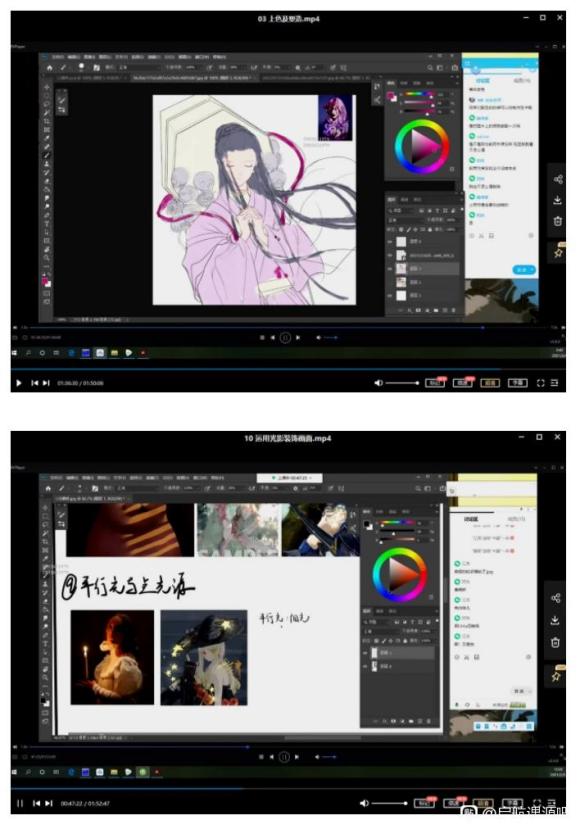Screen dimensions: 580x829
Task: Go to previous video in bottom player
Action: pos(36,803)
